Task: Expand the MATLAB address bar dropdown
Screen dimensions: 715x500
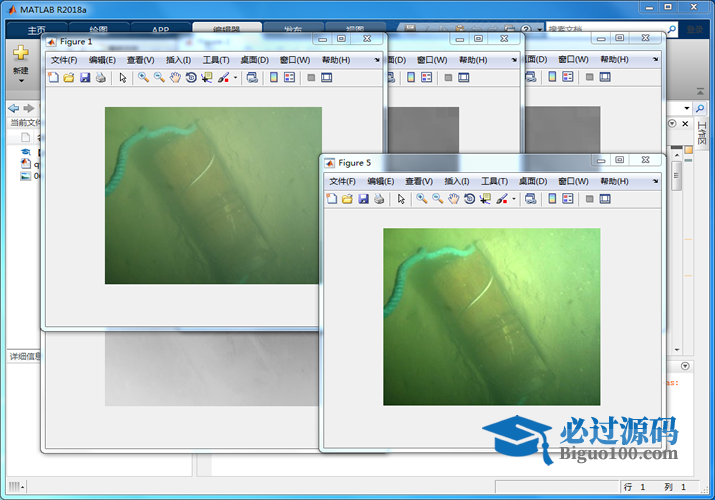Action: [x=686, y=108]
